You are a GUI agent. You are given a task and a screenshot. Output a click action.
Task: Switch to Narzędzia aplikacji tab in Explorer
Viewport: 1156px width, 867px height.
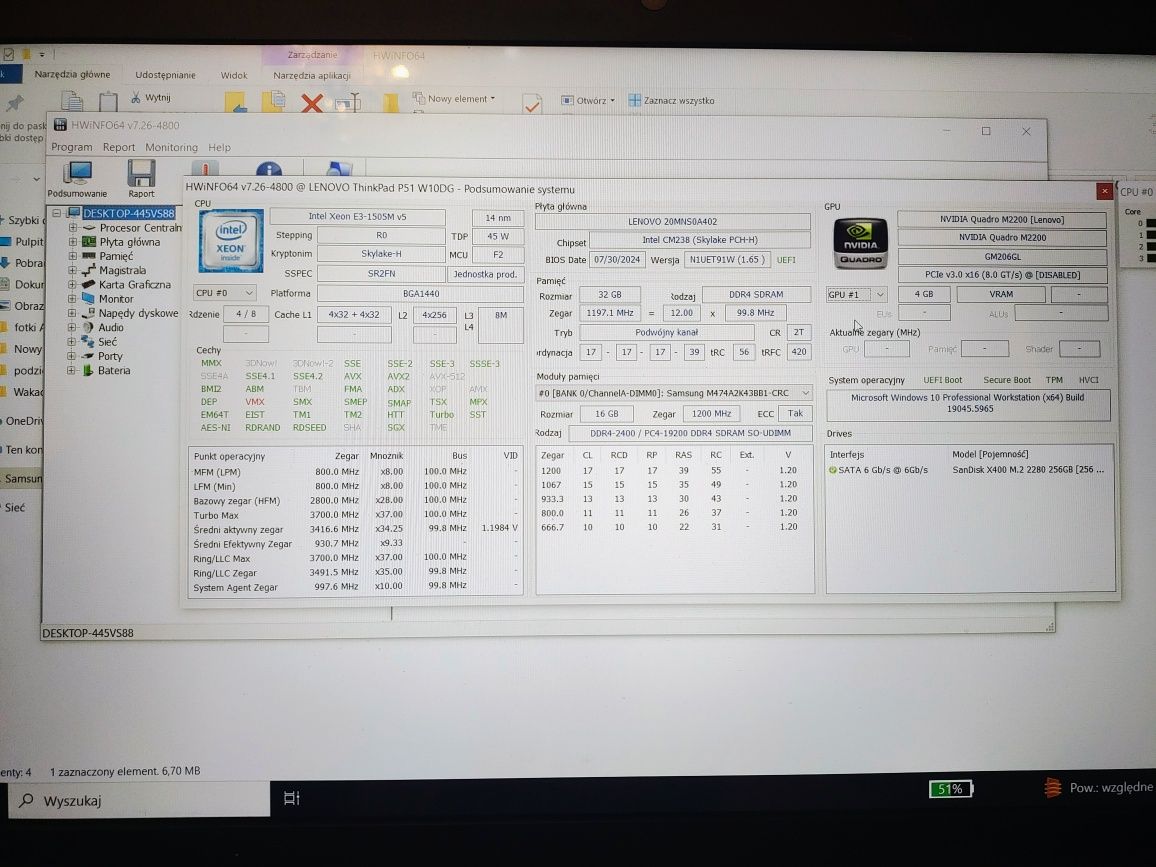point(312,75)
